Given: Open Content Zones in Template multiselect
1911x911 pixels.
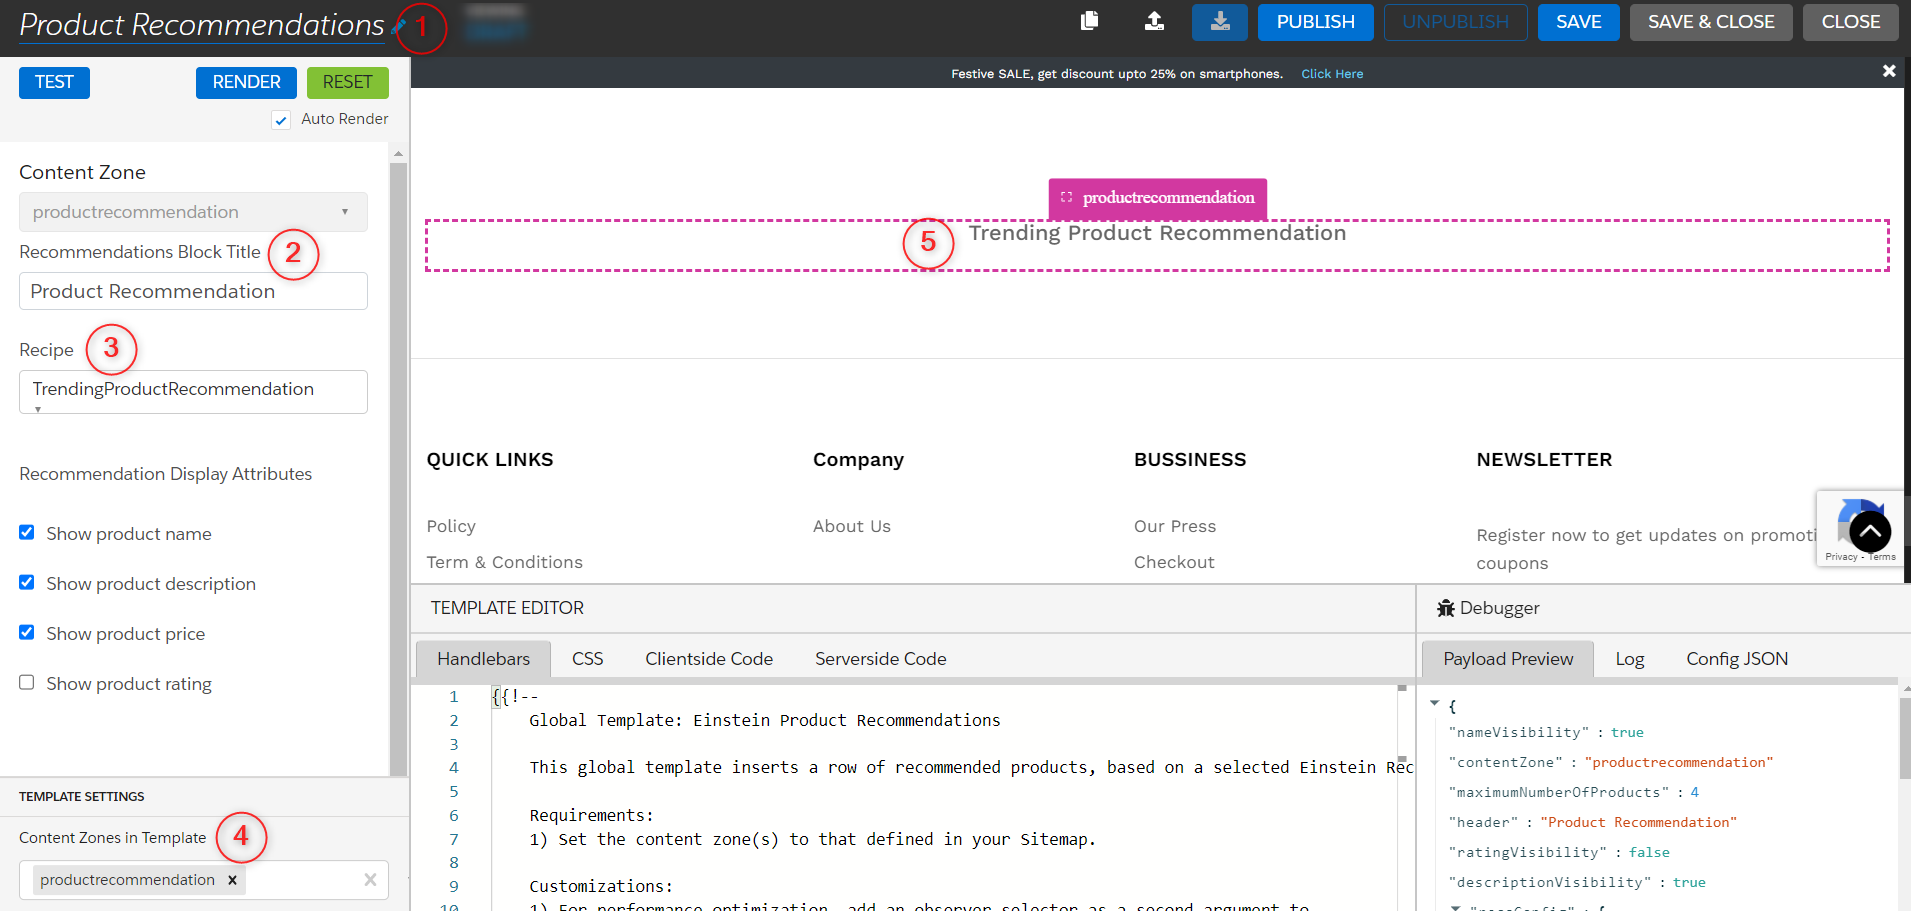Looking at the screenshot, I should (203, 880).
